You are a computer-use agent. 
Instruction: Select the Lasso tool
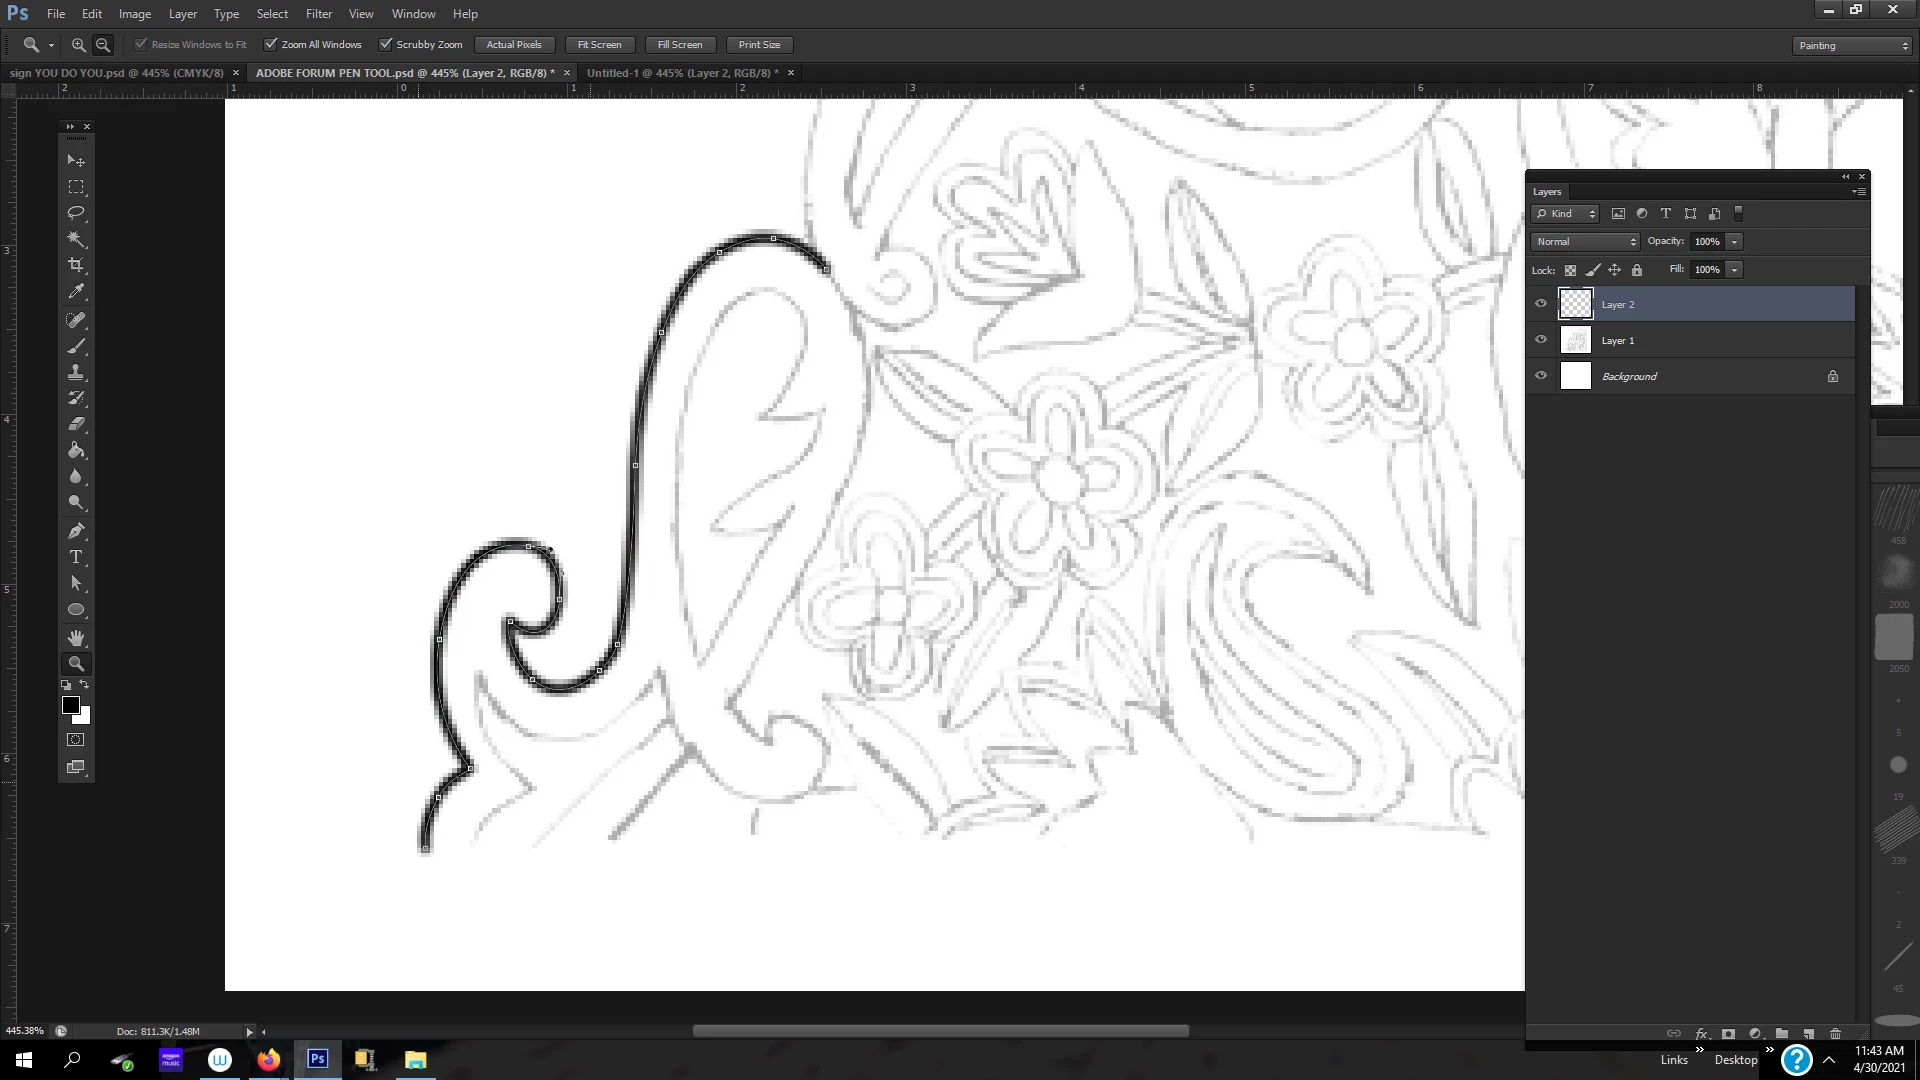coord(76,213)
